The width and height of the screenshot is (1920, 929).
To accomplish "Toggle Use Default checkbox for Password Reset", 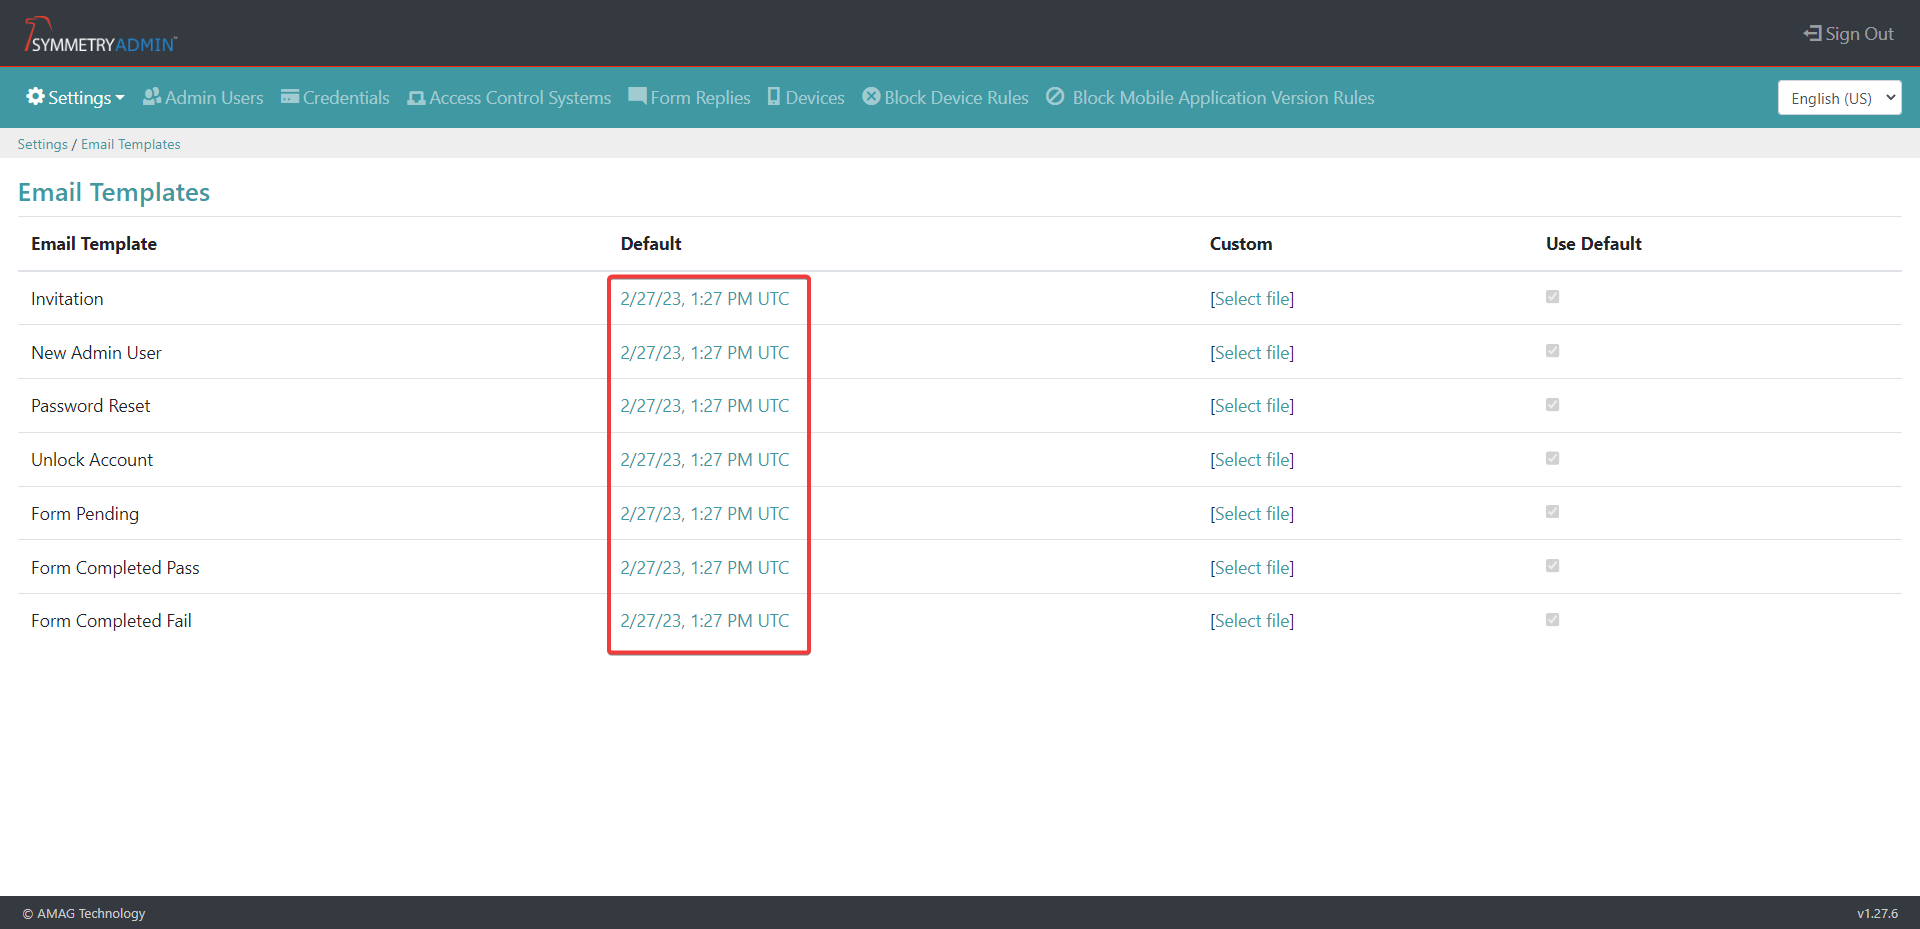I will [1552, 405].
